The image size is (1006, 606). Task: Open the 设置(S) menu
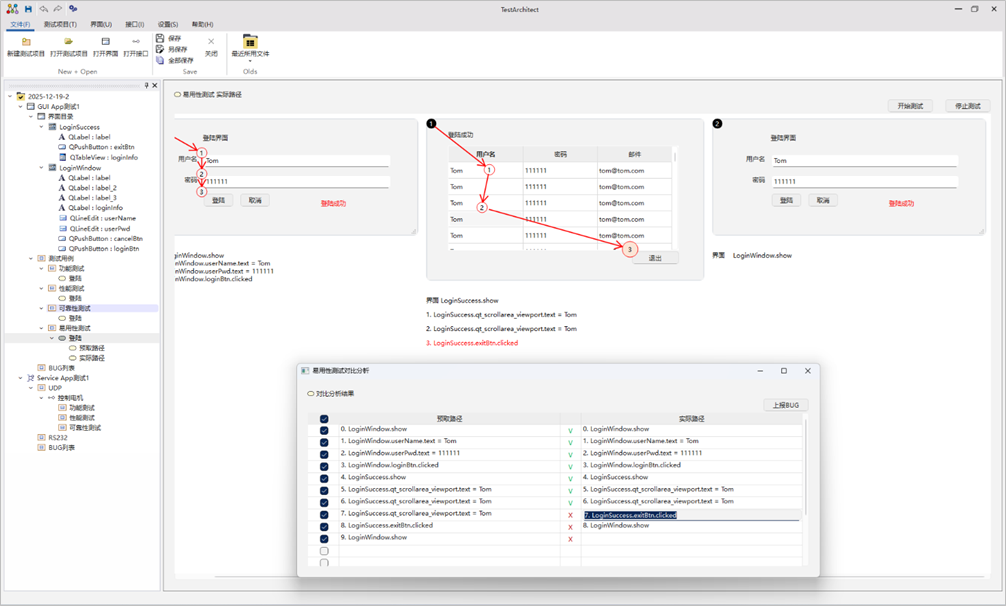(167, 24)
